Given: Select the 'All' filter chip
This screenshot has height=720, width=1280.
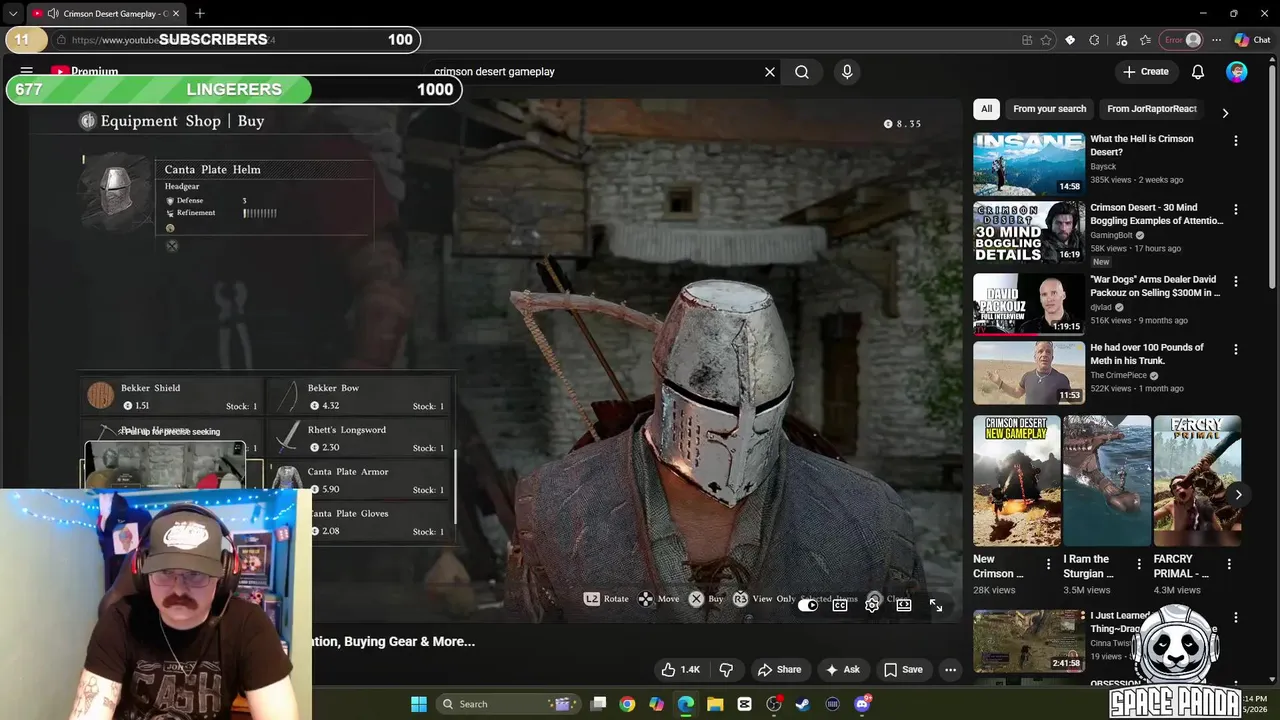Looking at the screenshot, I should [x=986, y=109].
